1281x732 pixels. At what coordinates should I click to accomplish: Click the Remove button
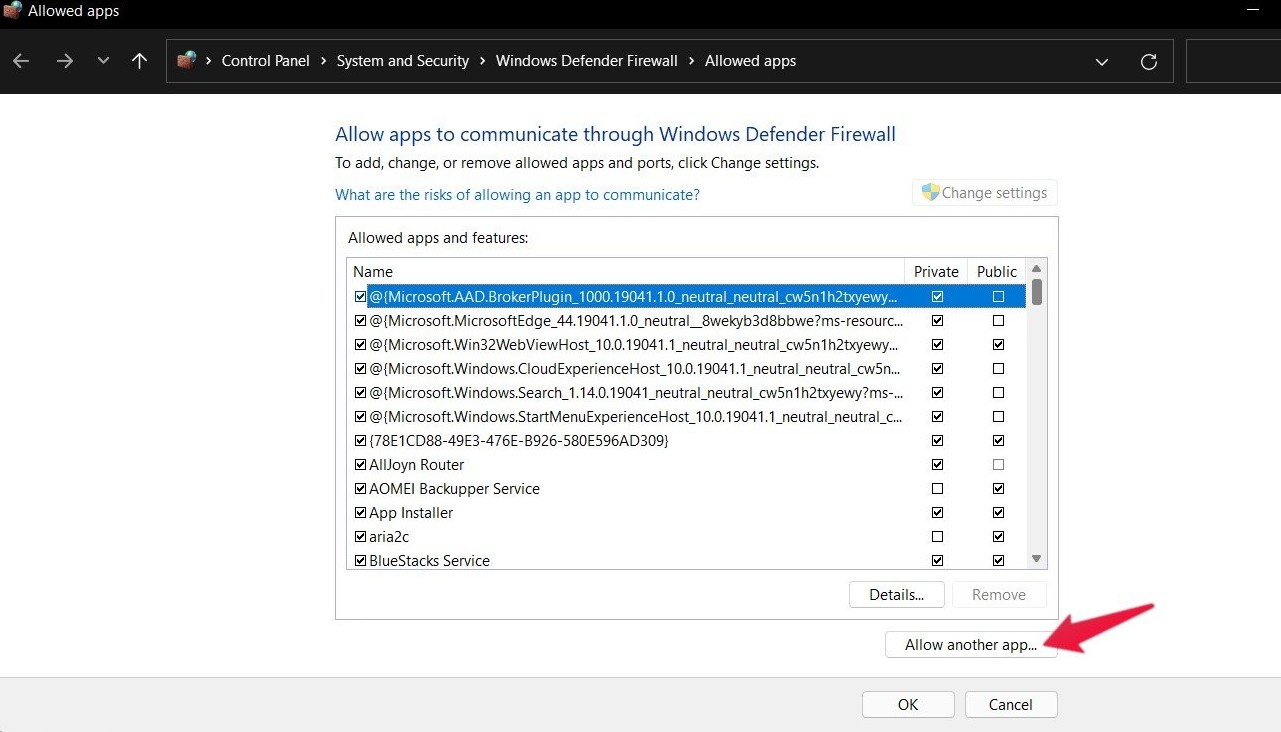[x=999, y=595]
